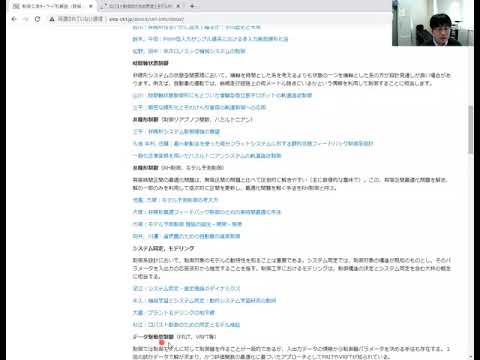Open the フィードバック制御 real-time optimization link
Screen dimensions: 480x360
tap(207, 212)
